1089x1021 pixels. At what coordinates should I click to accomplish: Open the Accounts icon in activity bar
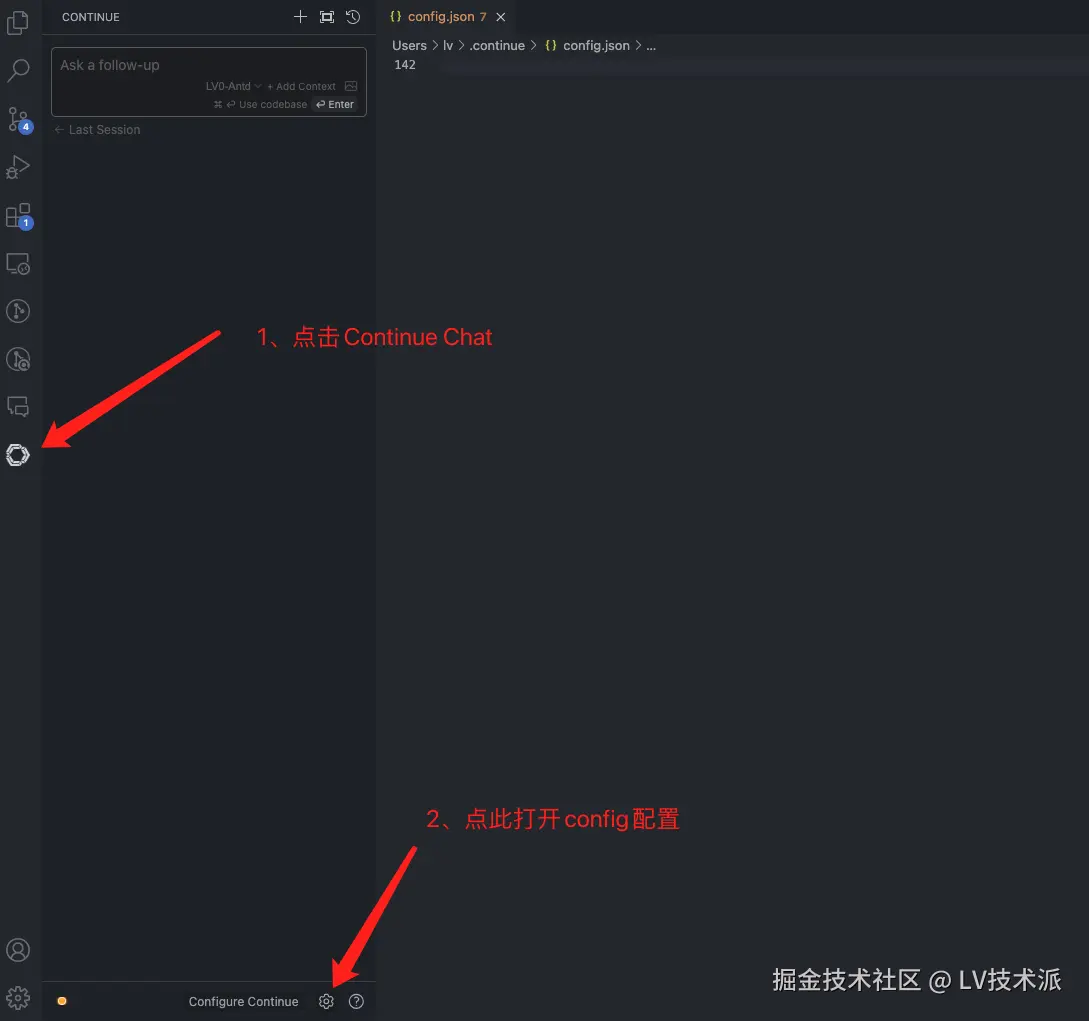pos(18,949)
